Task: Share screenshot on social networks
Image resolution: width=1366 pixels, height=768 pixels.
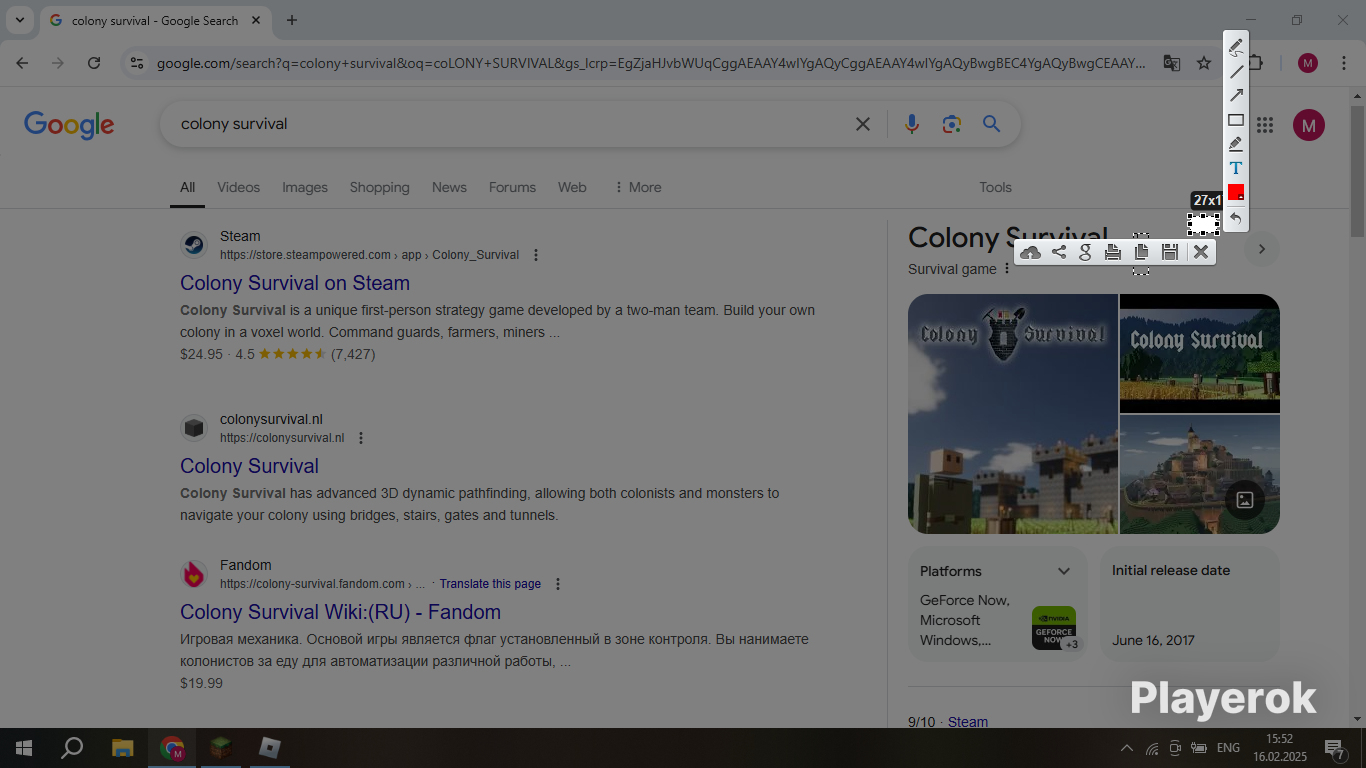Action: click(x=1058, y=252)
